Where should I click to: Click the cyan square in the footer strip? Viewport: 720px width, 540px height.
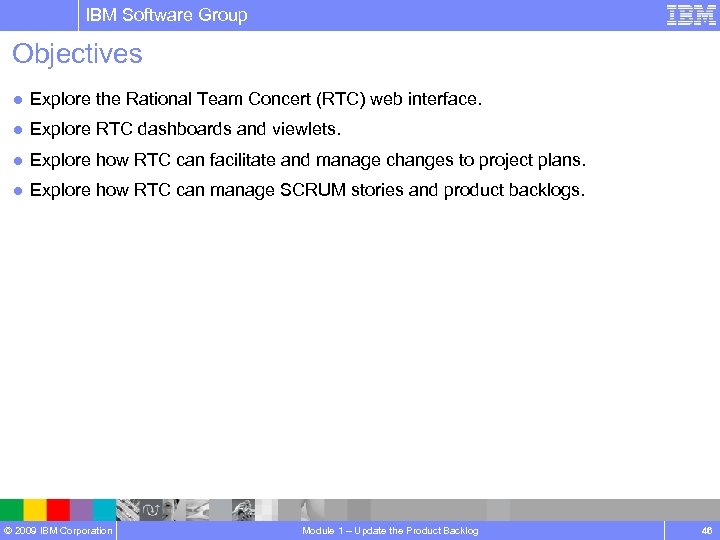click(x=105, y=510)
